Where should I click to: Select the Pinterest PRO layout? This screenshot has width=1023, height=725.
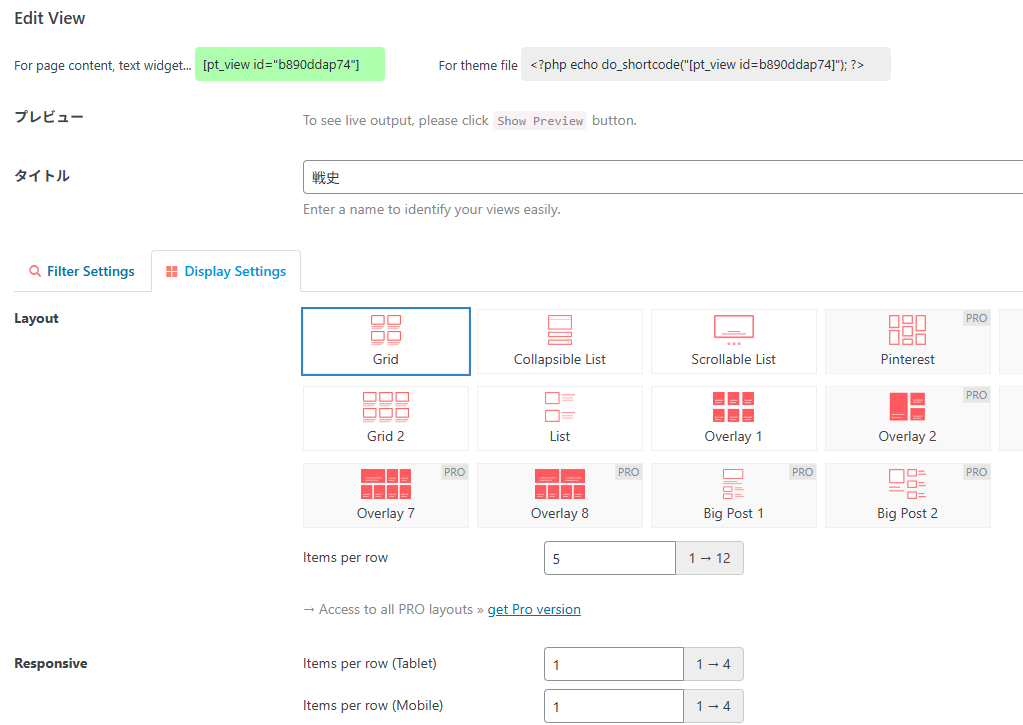coord(907,341)
